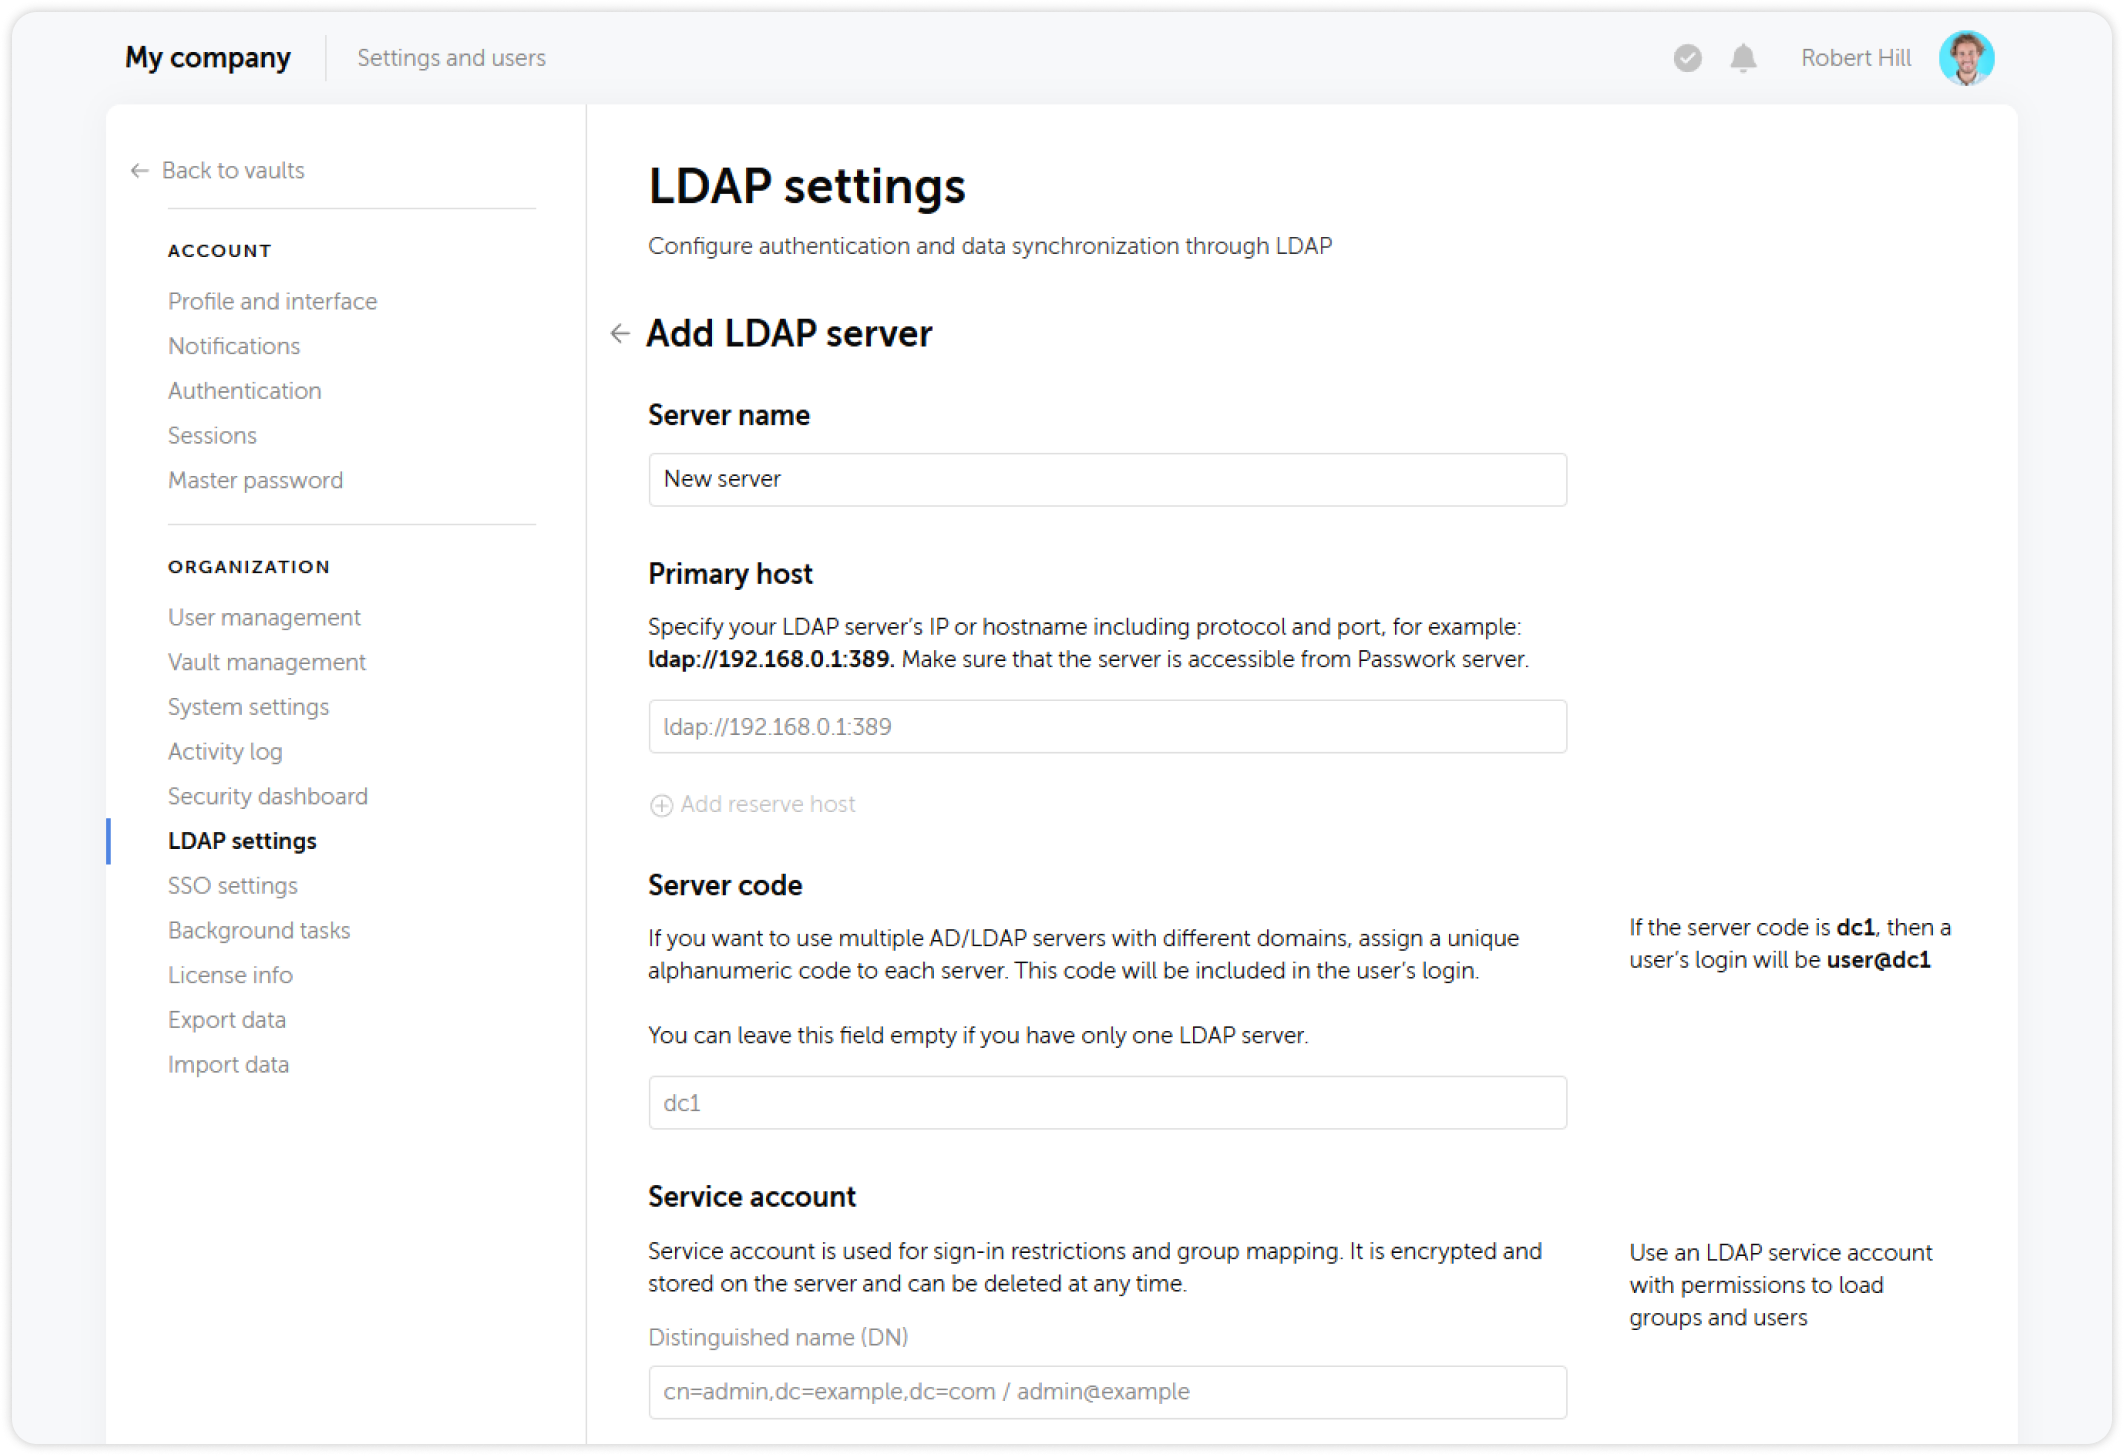The width and height of the screenshot is (2124, 1456).
Task: Go to Export data
Action: coord(227,1020)
